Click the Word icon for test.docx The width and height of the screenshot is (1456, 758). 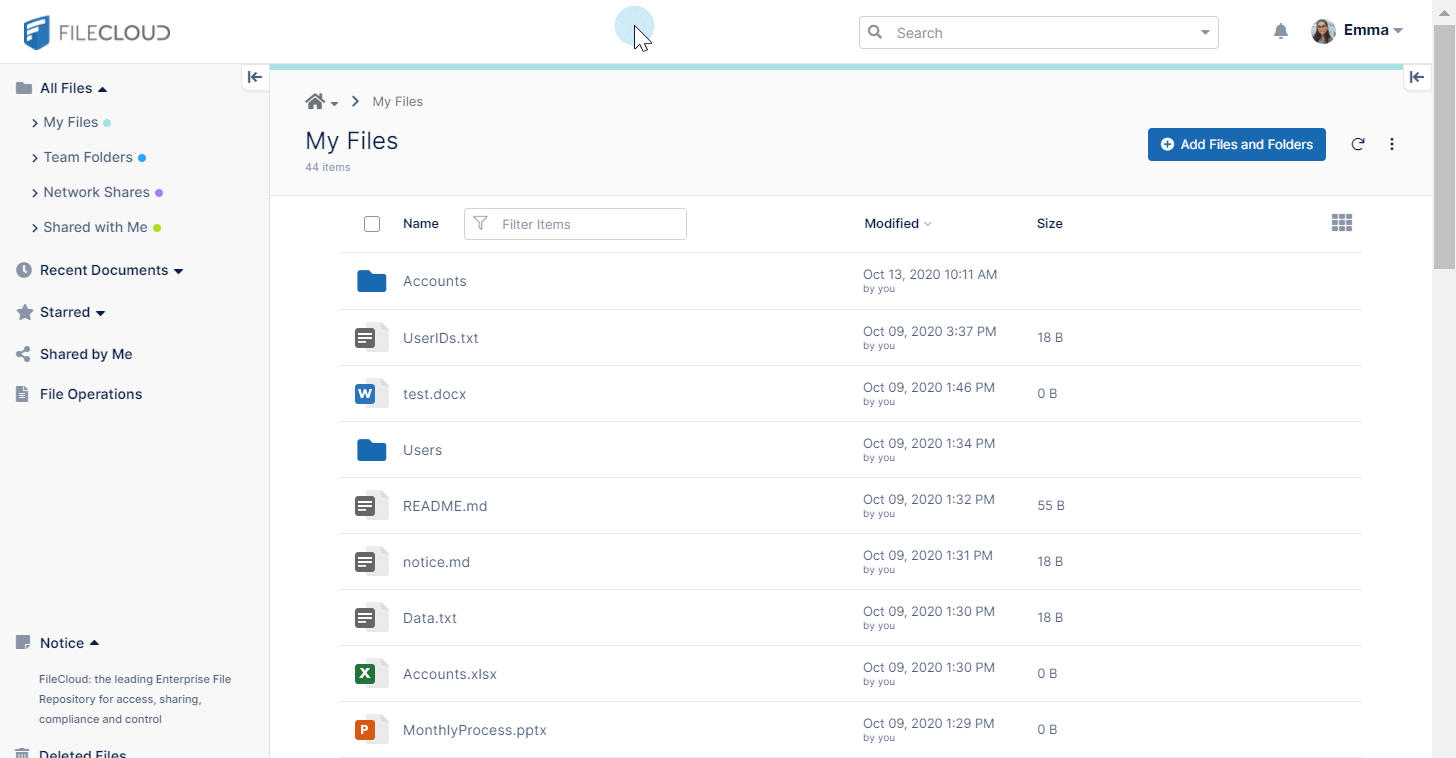click(371, 394)
